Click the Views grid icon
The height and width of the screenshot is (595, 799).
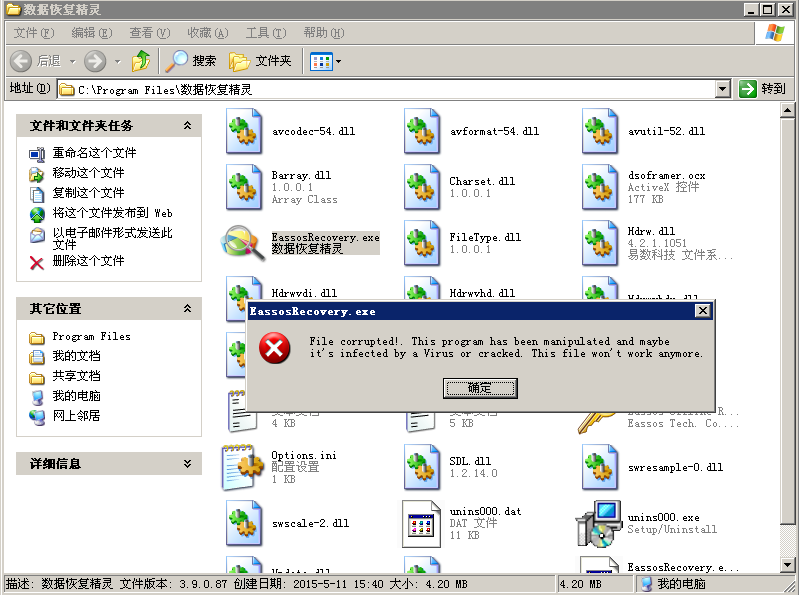click(x=322, y=62)
